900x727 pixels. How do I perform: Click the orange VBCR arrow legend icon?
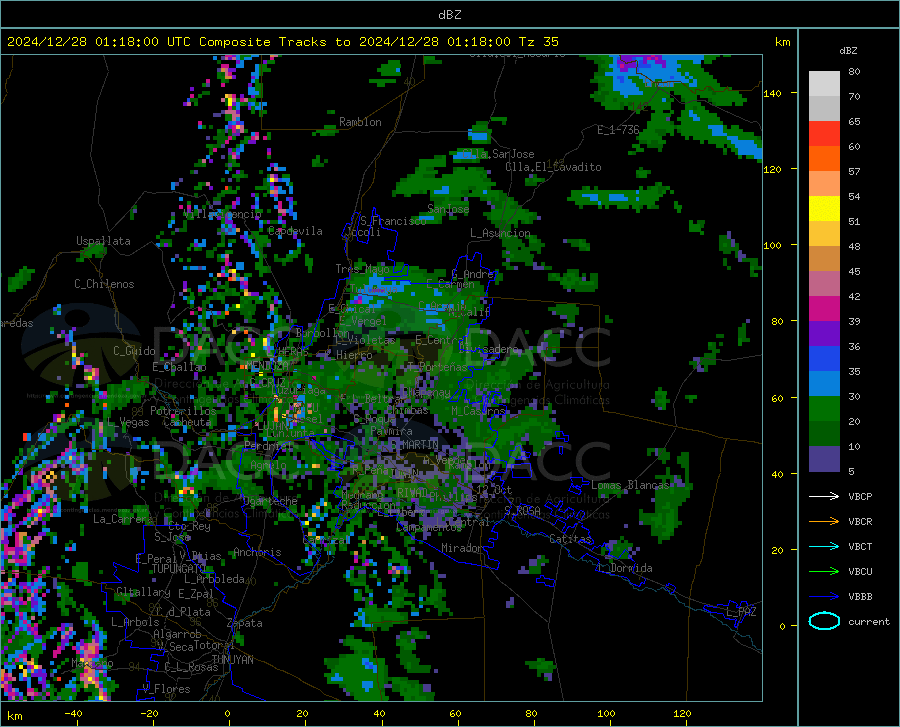coord(824,521)
